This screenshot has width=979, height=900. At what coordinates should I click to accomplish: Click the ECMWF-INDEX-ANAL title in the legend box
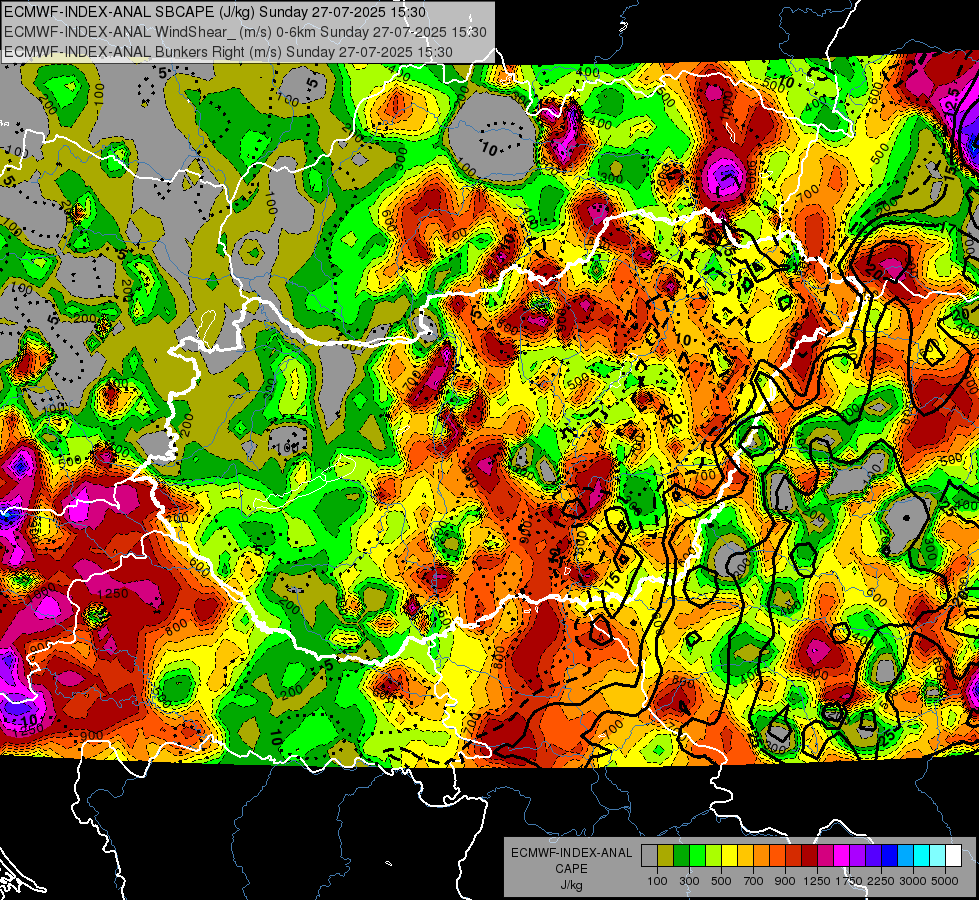tap(571, 853)
